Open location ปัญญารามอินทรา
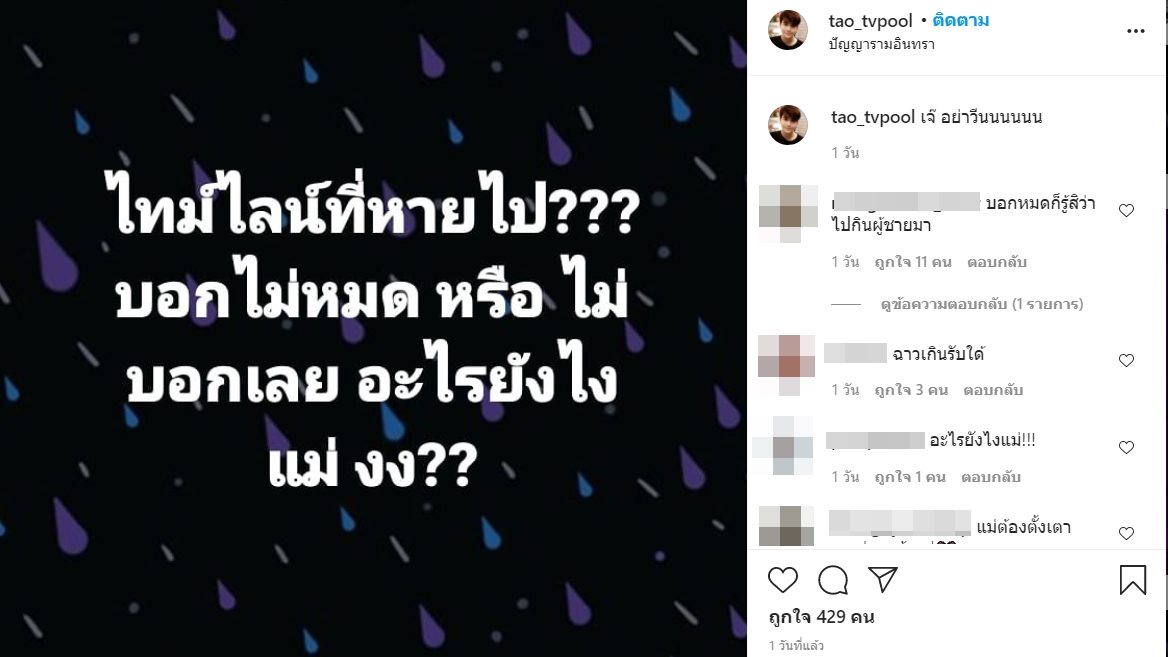1168x657 pixels. [881, 45]
